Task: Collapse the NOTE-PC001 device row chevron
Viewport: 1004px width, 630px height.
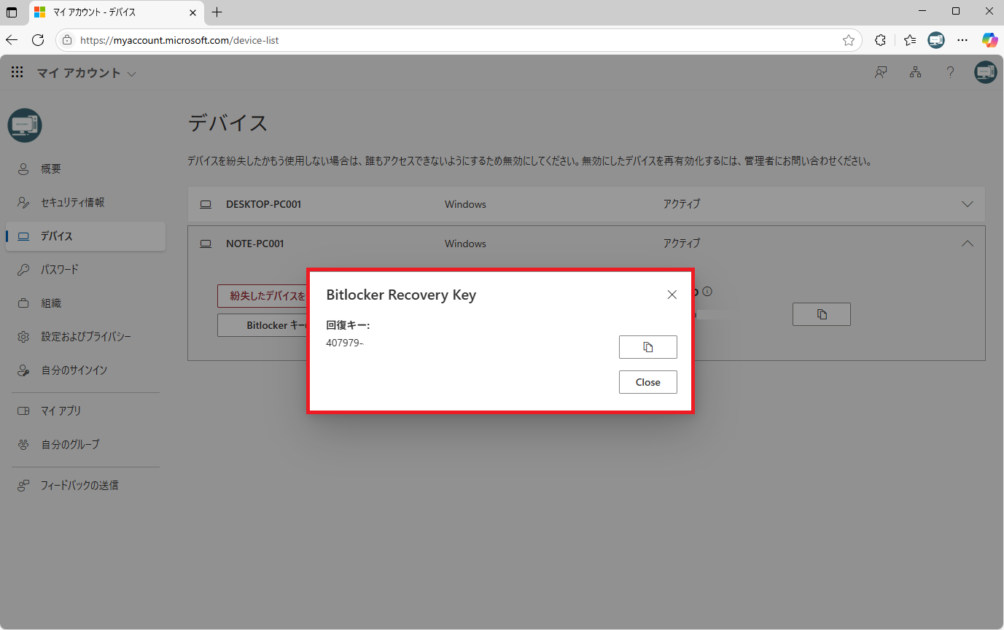Action: [967, 243]
